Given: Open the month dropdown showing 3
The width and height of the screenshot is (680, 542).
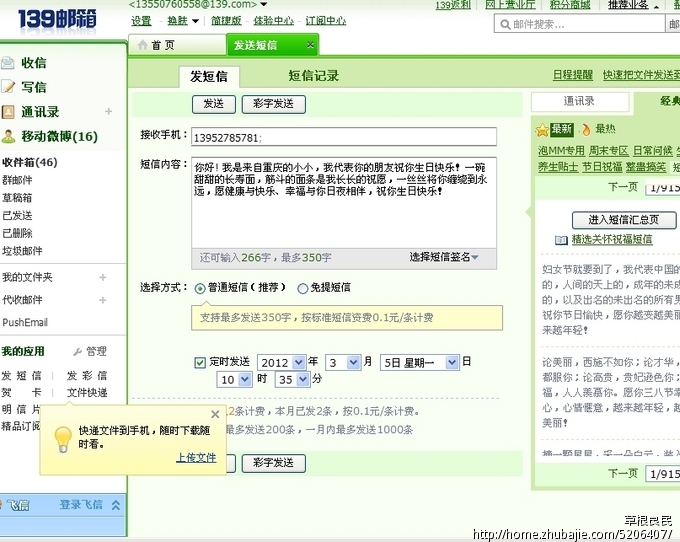Looking at the screenshot, I should [x=353, y=362].
